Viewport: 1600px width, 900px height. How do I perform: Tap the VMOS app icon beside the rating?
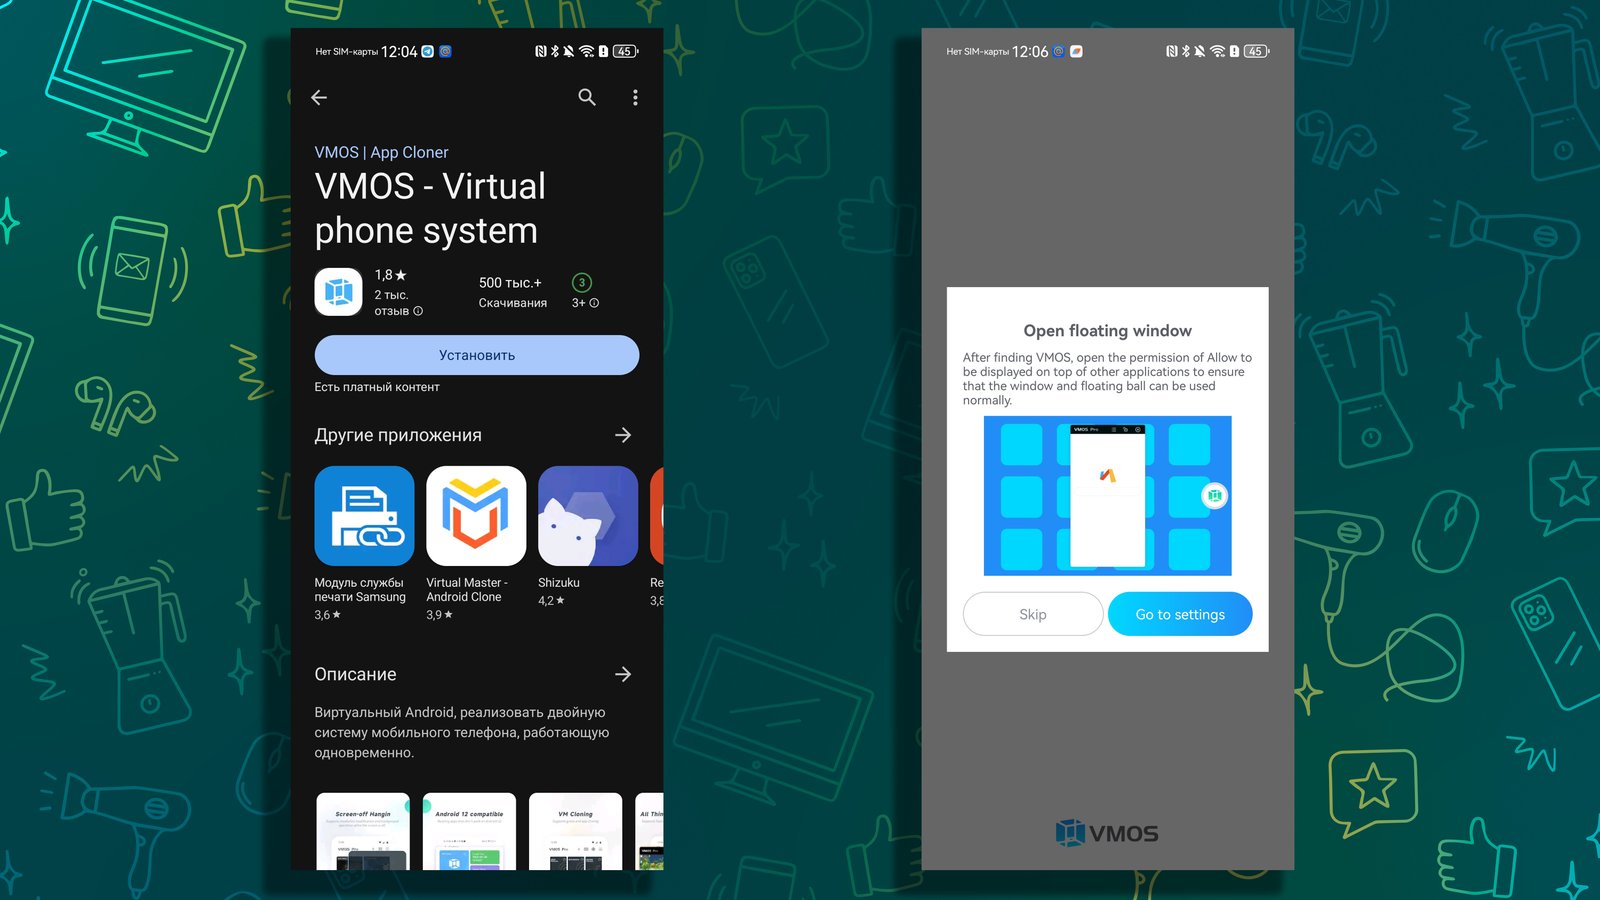[338, 292]
